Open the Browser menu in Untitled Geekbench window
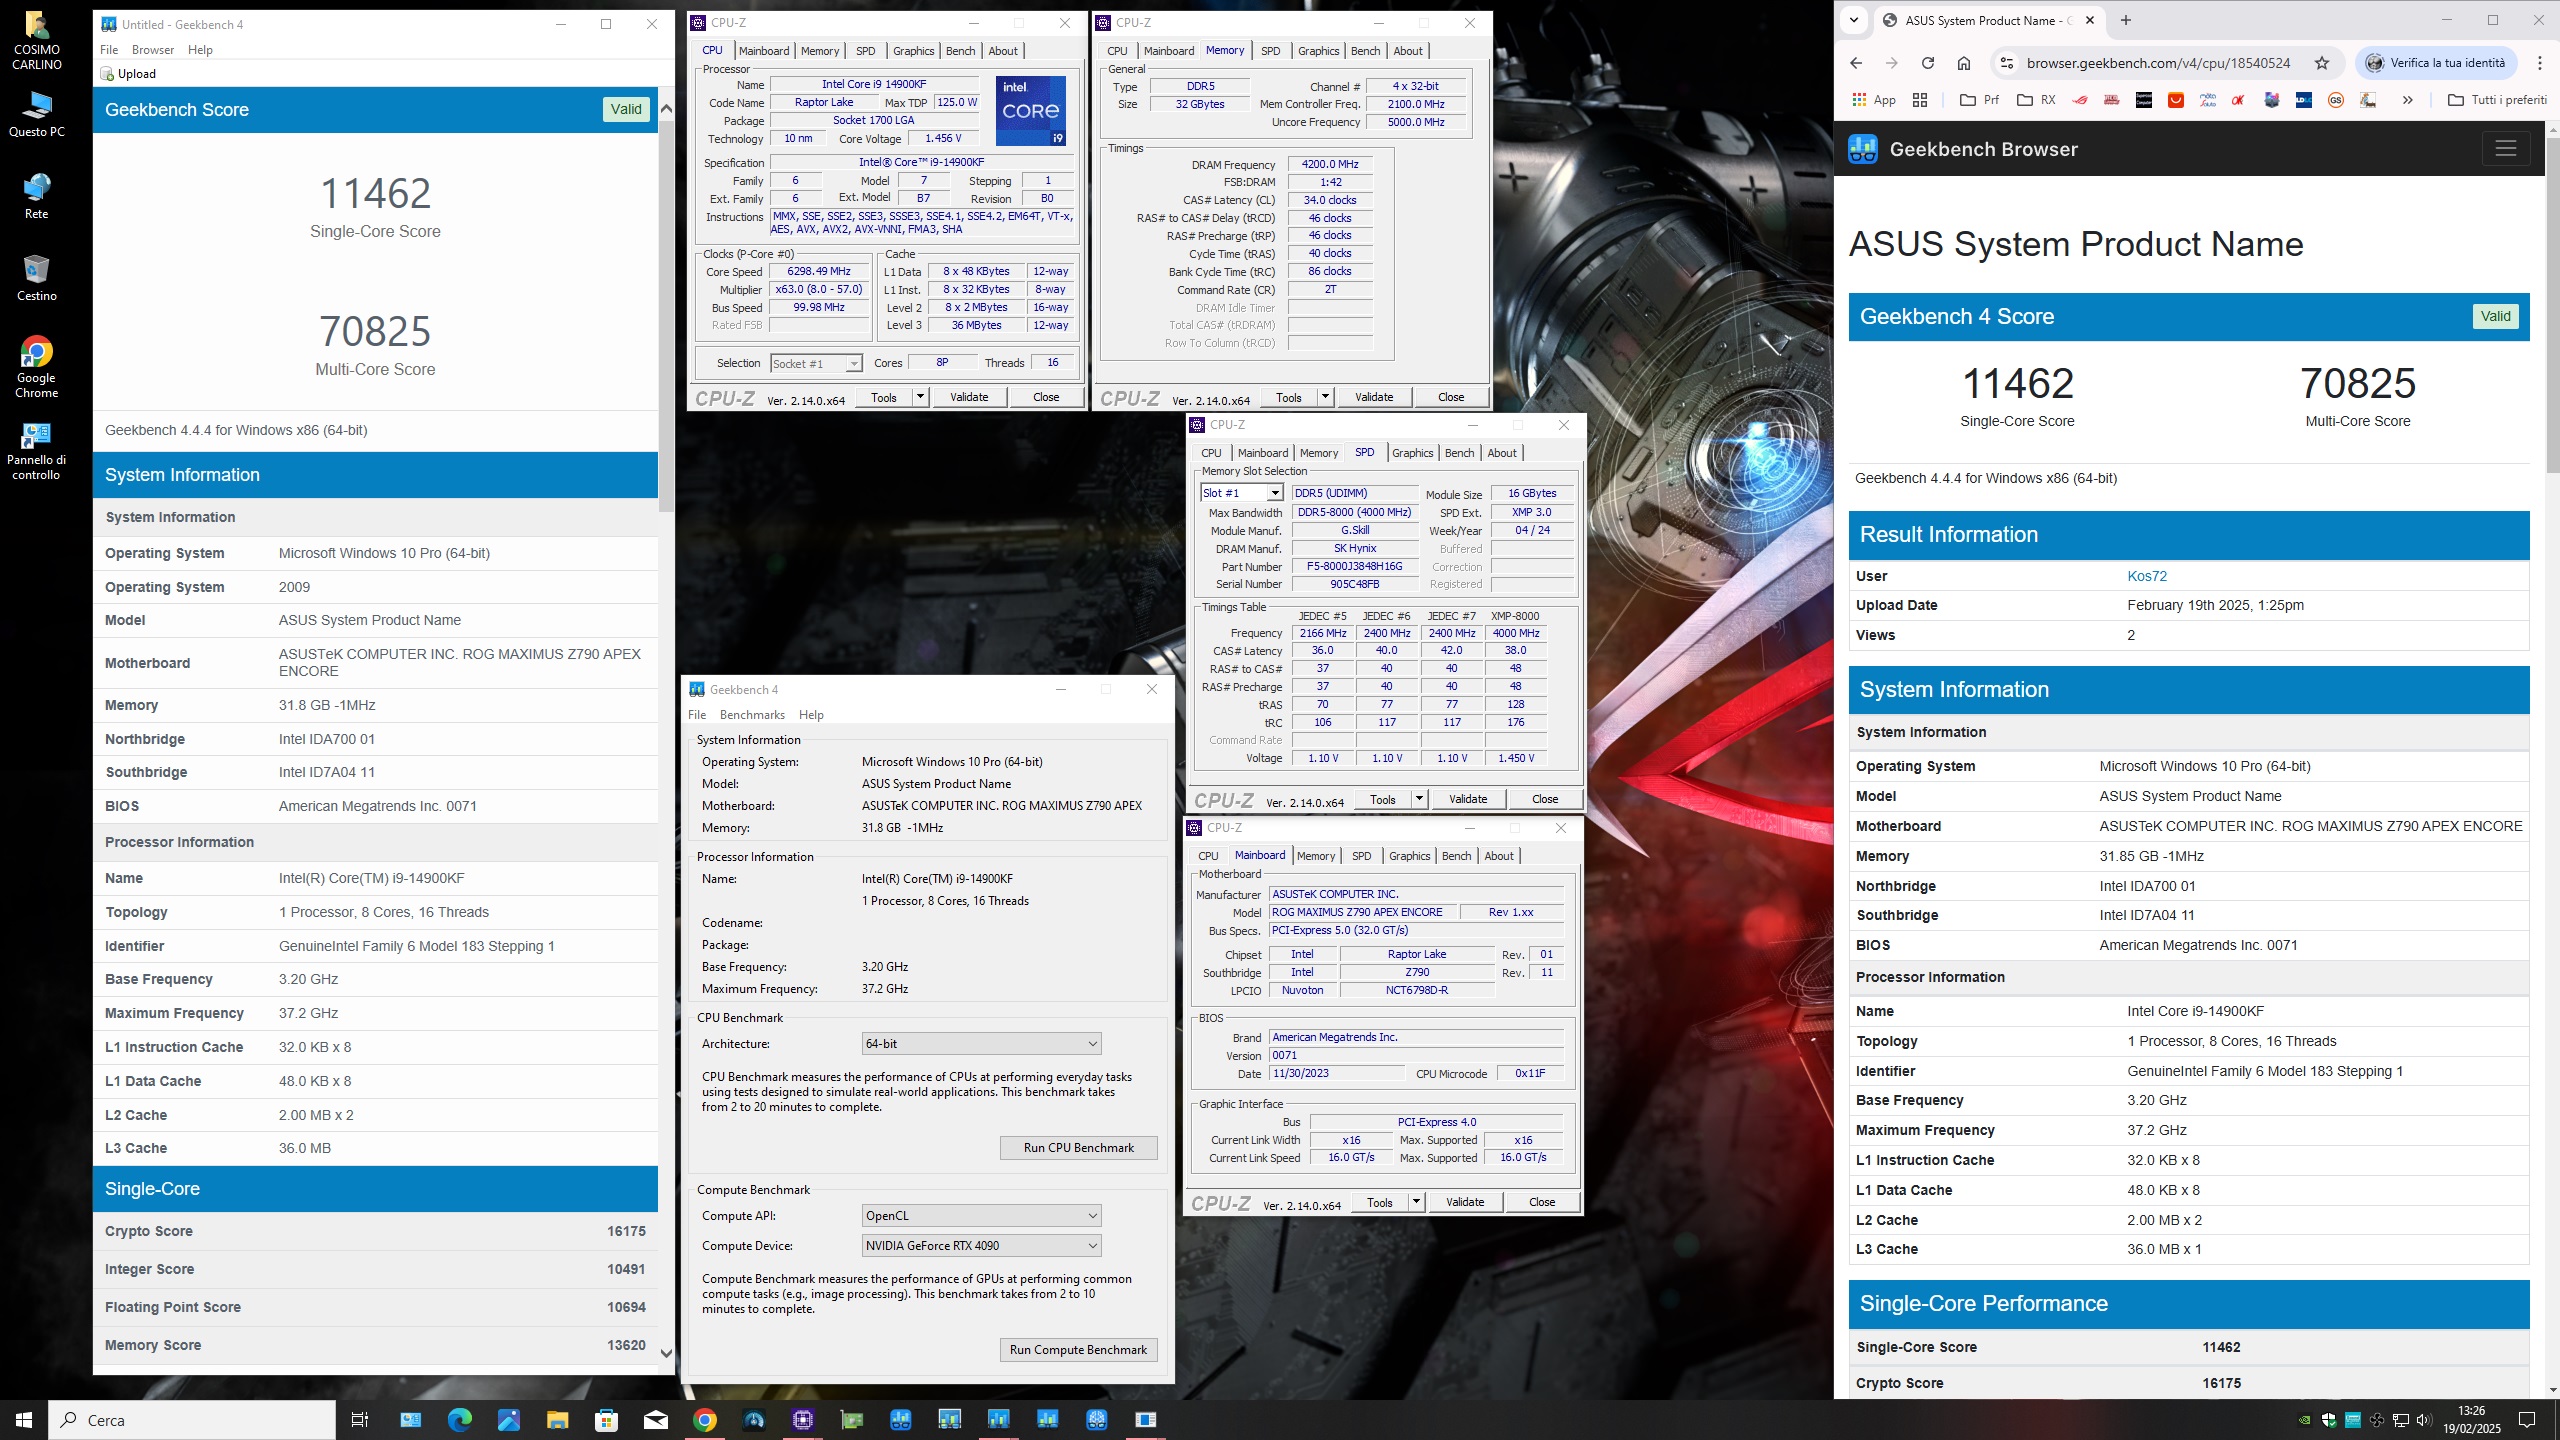Screen dimensions: 2560x1440 [x=153, y=50]
